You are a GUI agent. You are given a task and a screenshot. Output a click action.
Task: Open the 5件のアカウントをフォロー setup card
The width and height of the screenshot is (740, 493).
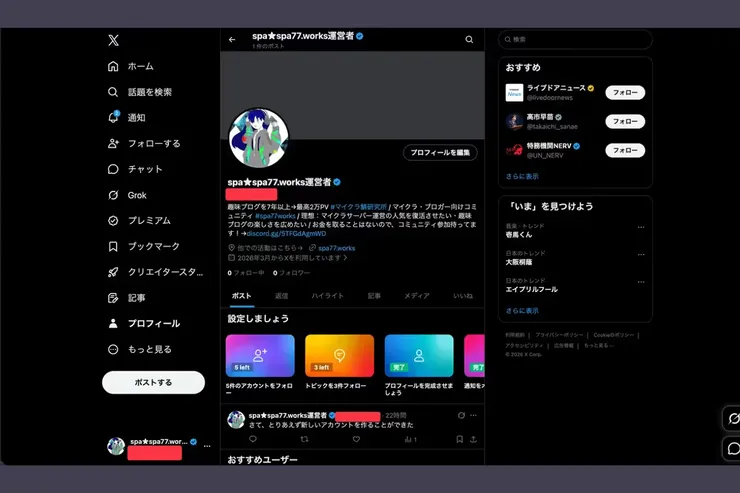(x=260, y=364)
